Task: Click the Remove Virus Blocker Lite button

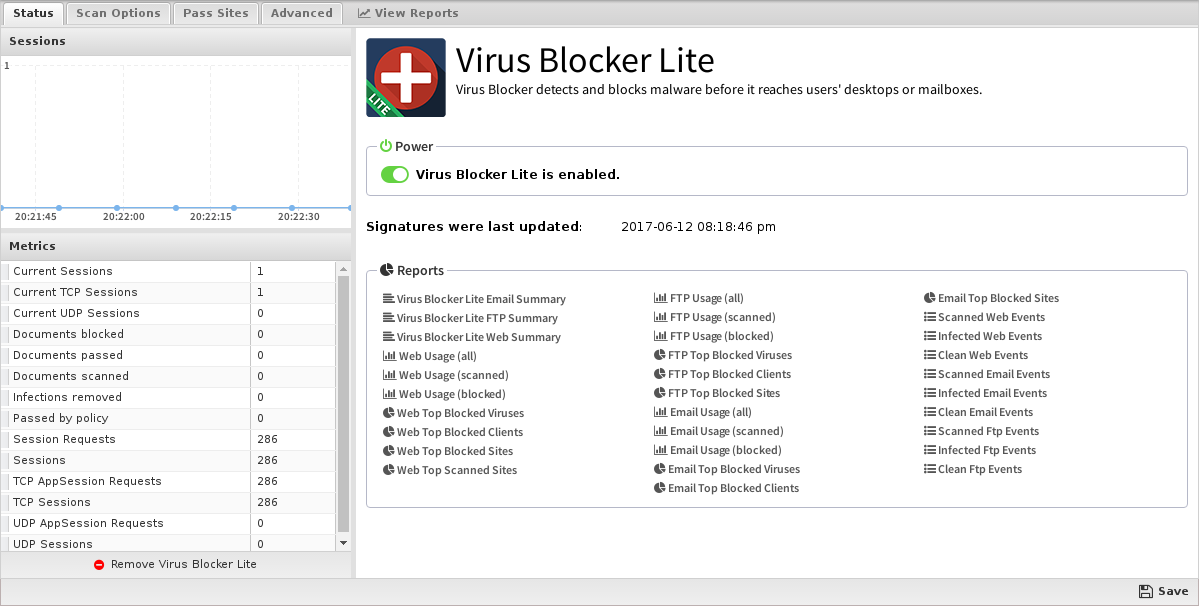Action: [175, 565]
